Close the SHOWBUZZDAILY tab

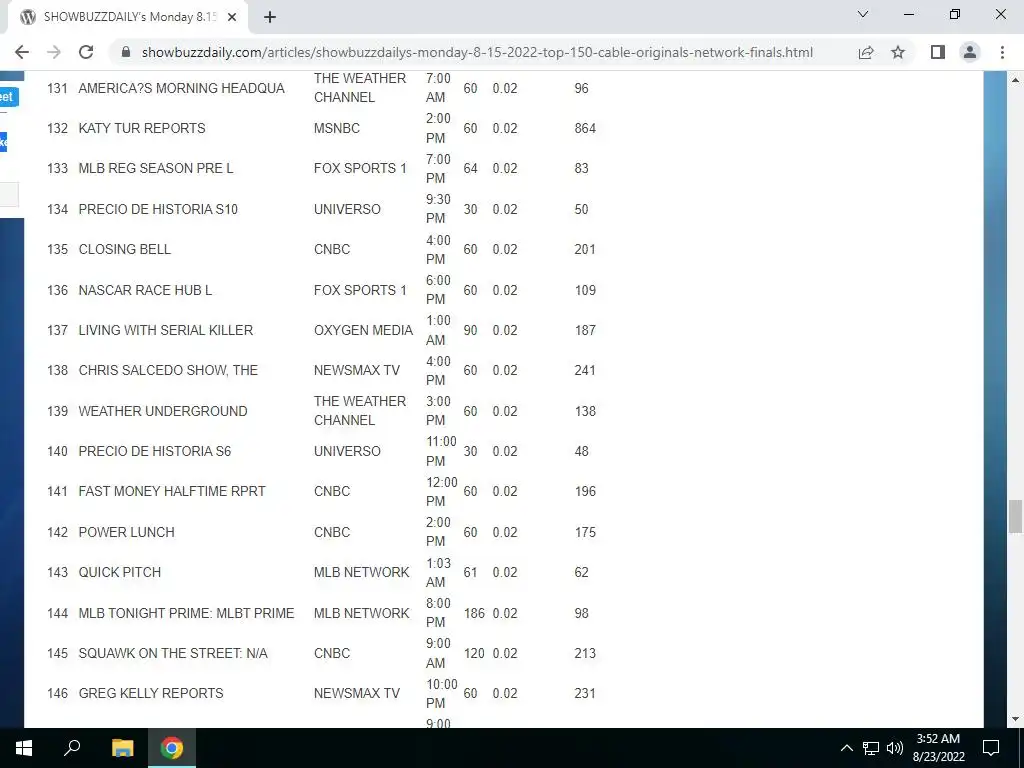point(232,17)
